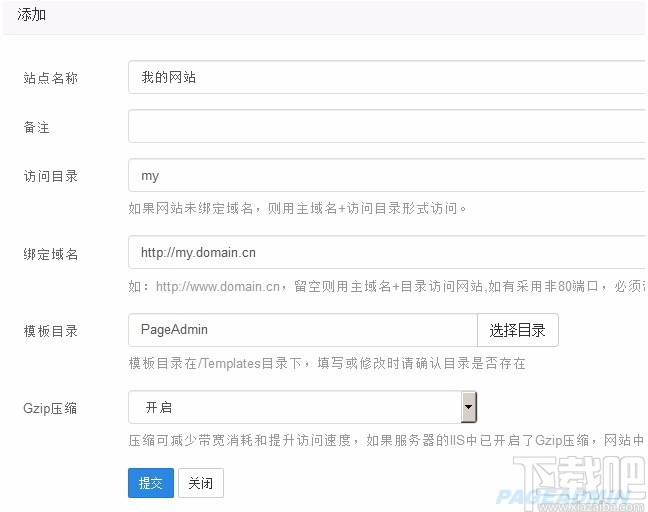The image size is (648, 512).
Task: Click the 绑定域名 label
Action: (x=50, y=254)
